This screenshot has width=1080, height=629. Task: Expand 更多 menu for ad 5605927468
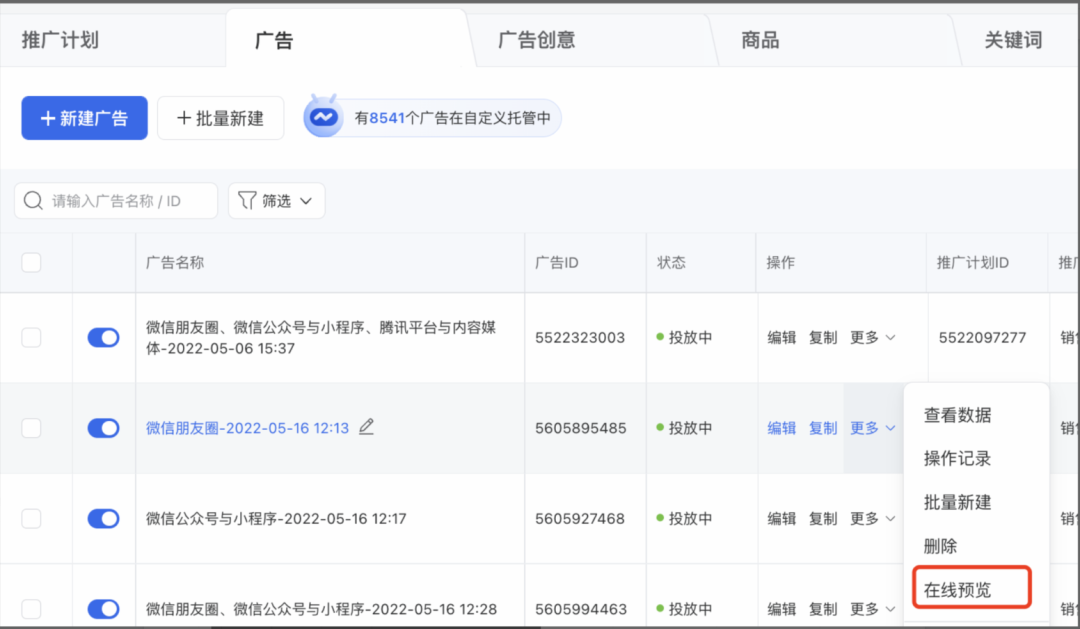click(x=871, y=518)
